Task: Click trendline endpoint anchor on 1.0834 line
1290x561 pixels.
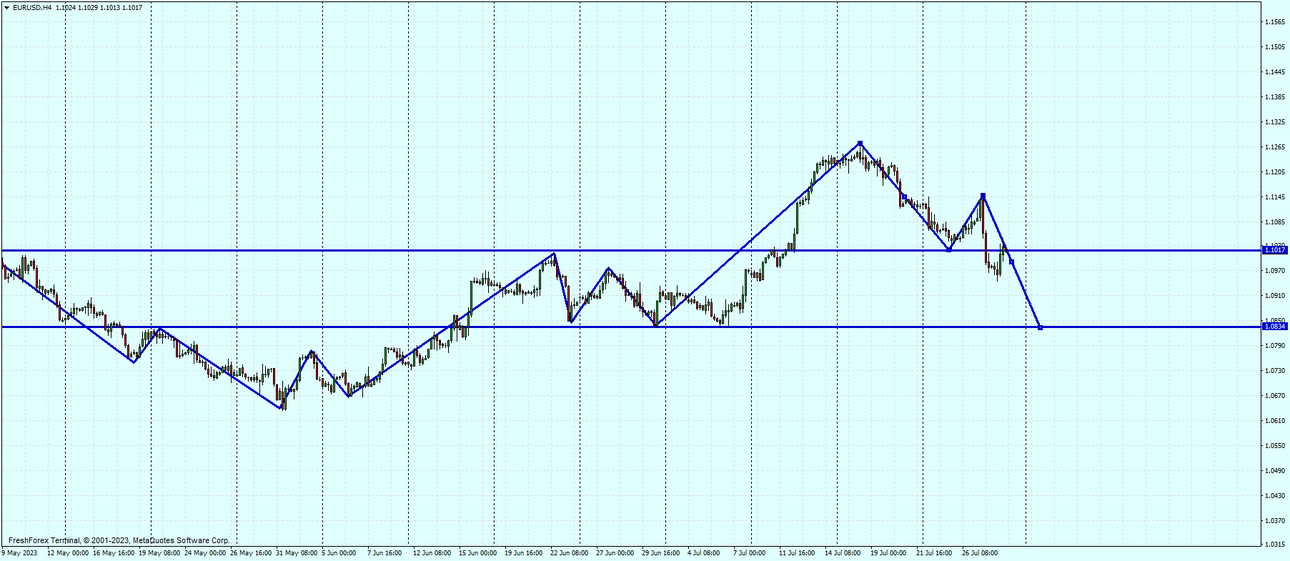Action: (1041, 327)
